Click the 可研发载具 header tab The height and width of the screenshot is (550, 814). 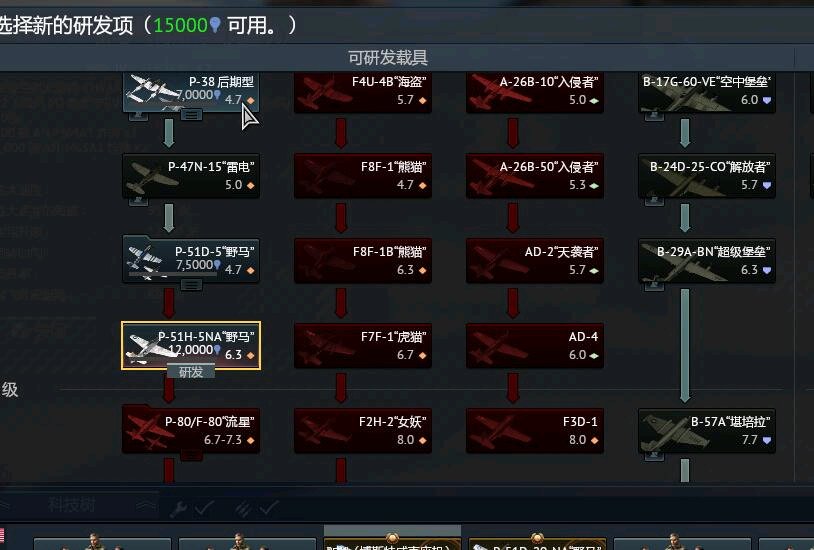coord(388,57)
